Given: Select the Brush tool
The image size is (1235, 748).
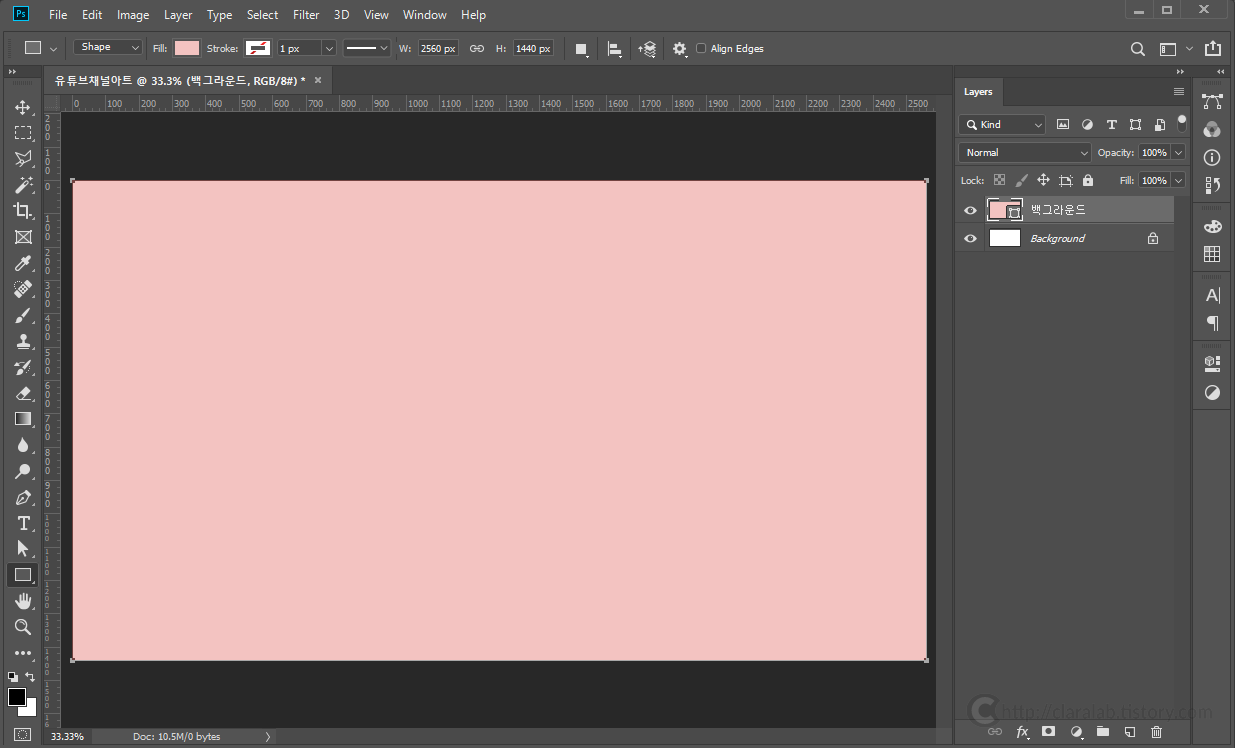Looking at the screenshot, I should (22, 315).
